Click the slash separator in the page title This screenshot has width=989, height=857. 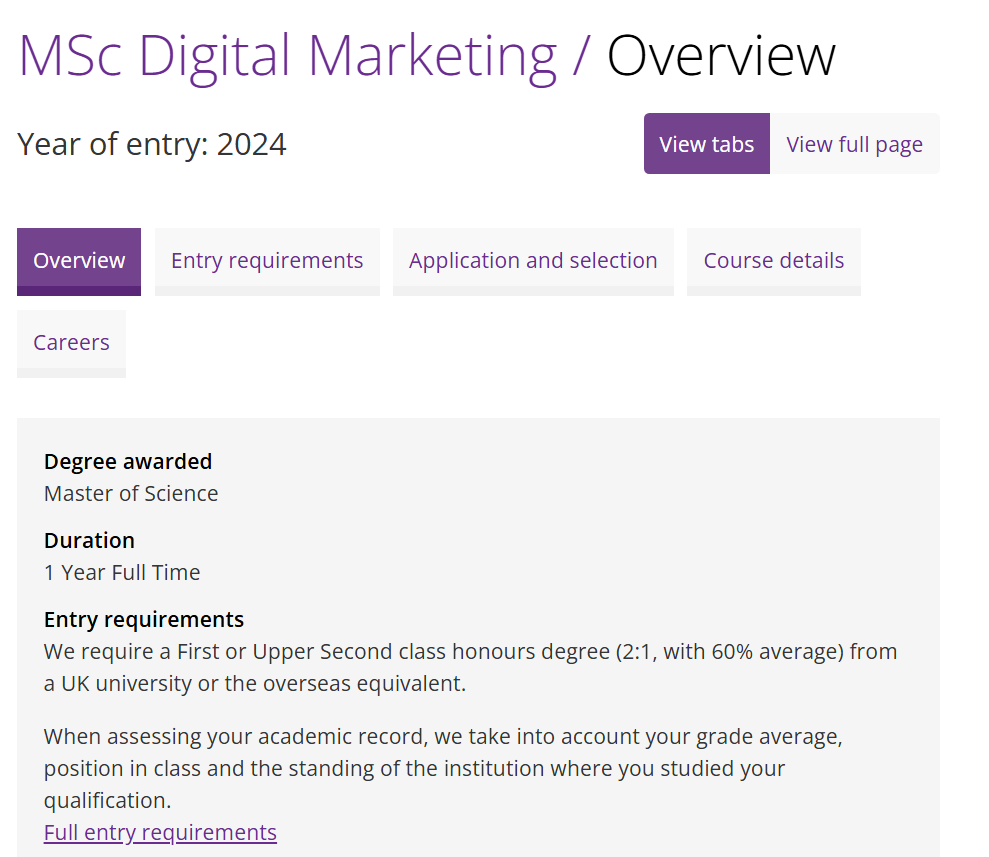point(582,56)
